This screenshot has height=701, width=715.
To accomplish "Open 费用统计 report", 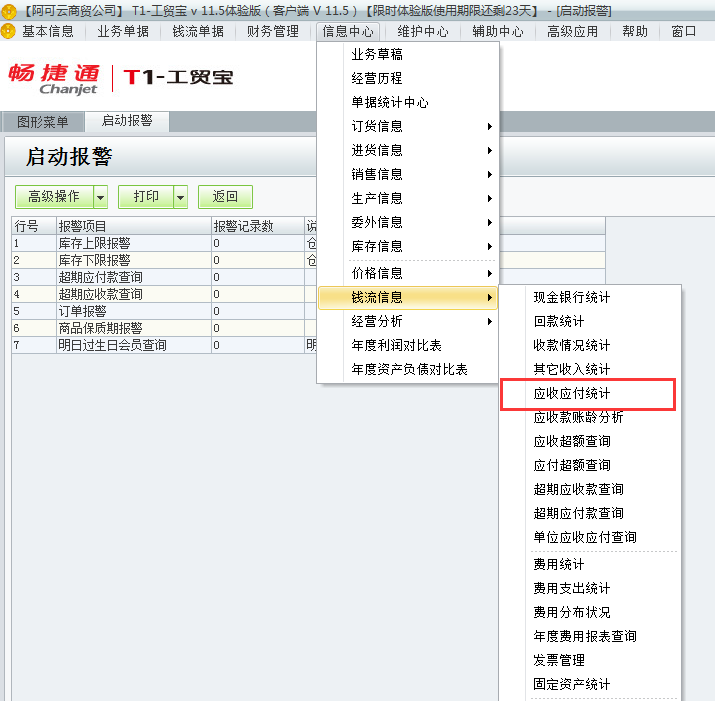I will (590, 564).
